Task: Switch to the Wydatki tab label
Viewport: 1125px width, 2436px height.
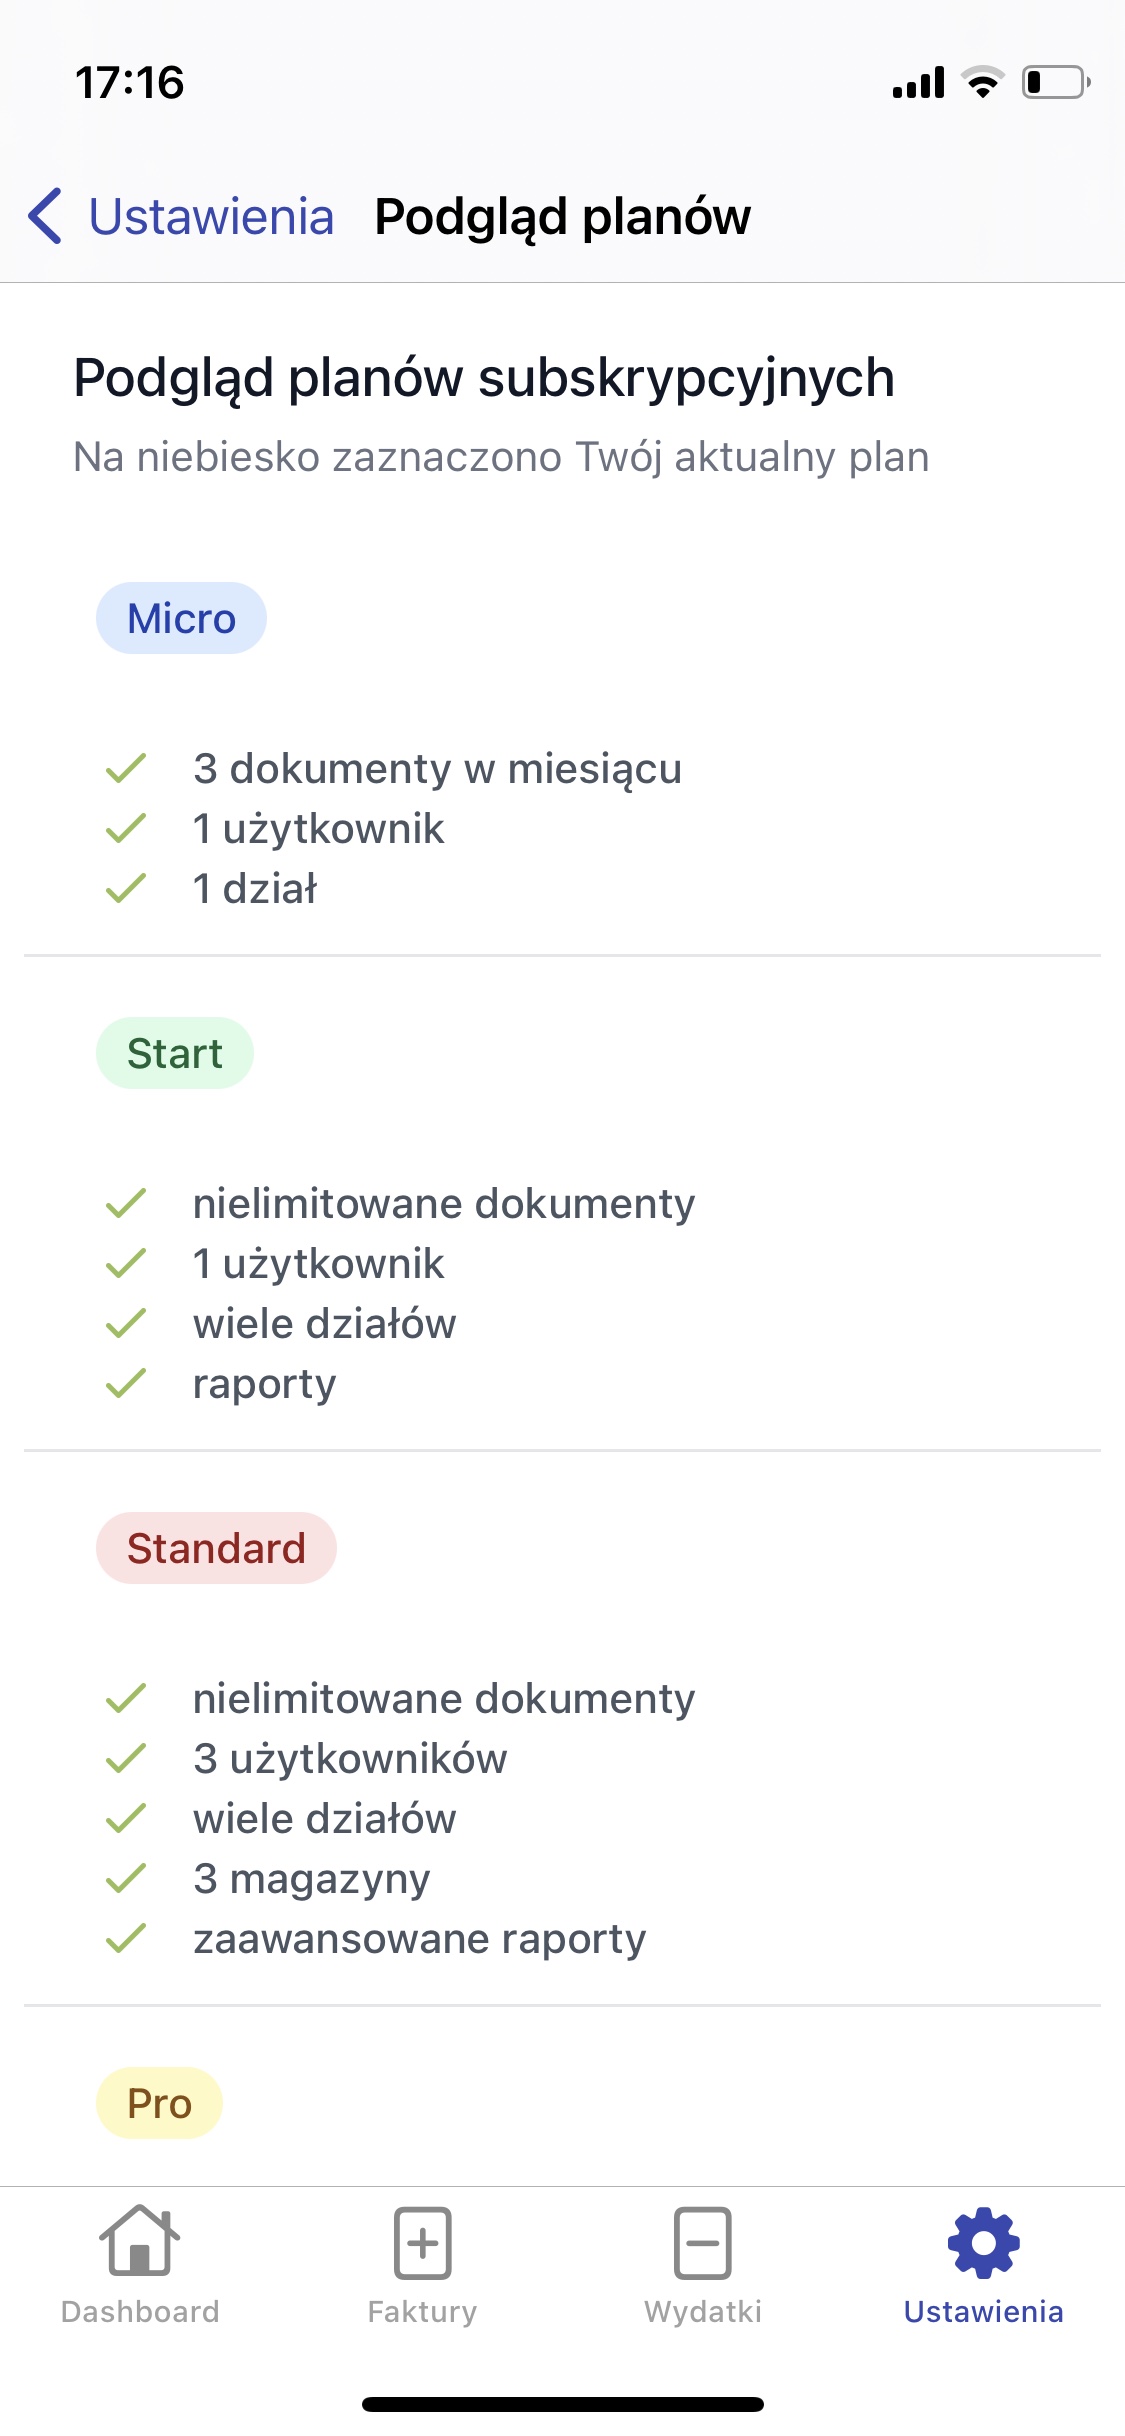Action: pos(703,2311)
